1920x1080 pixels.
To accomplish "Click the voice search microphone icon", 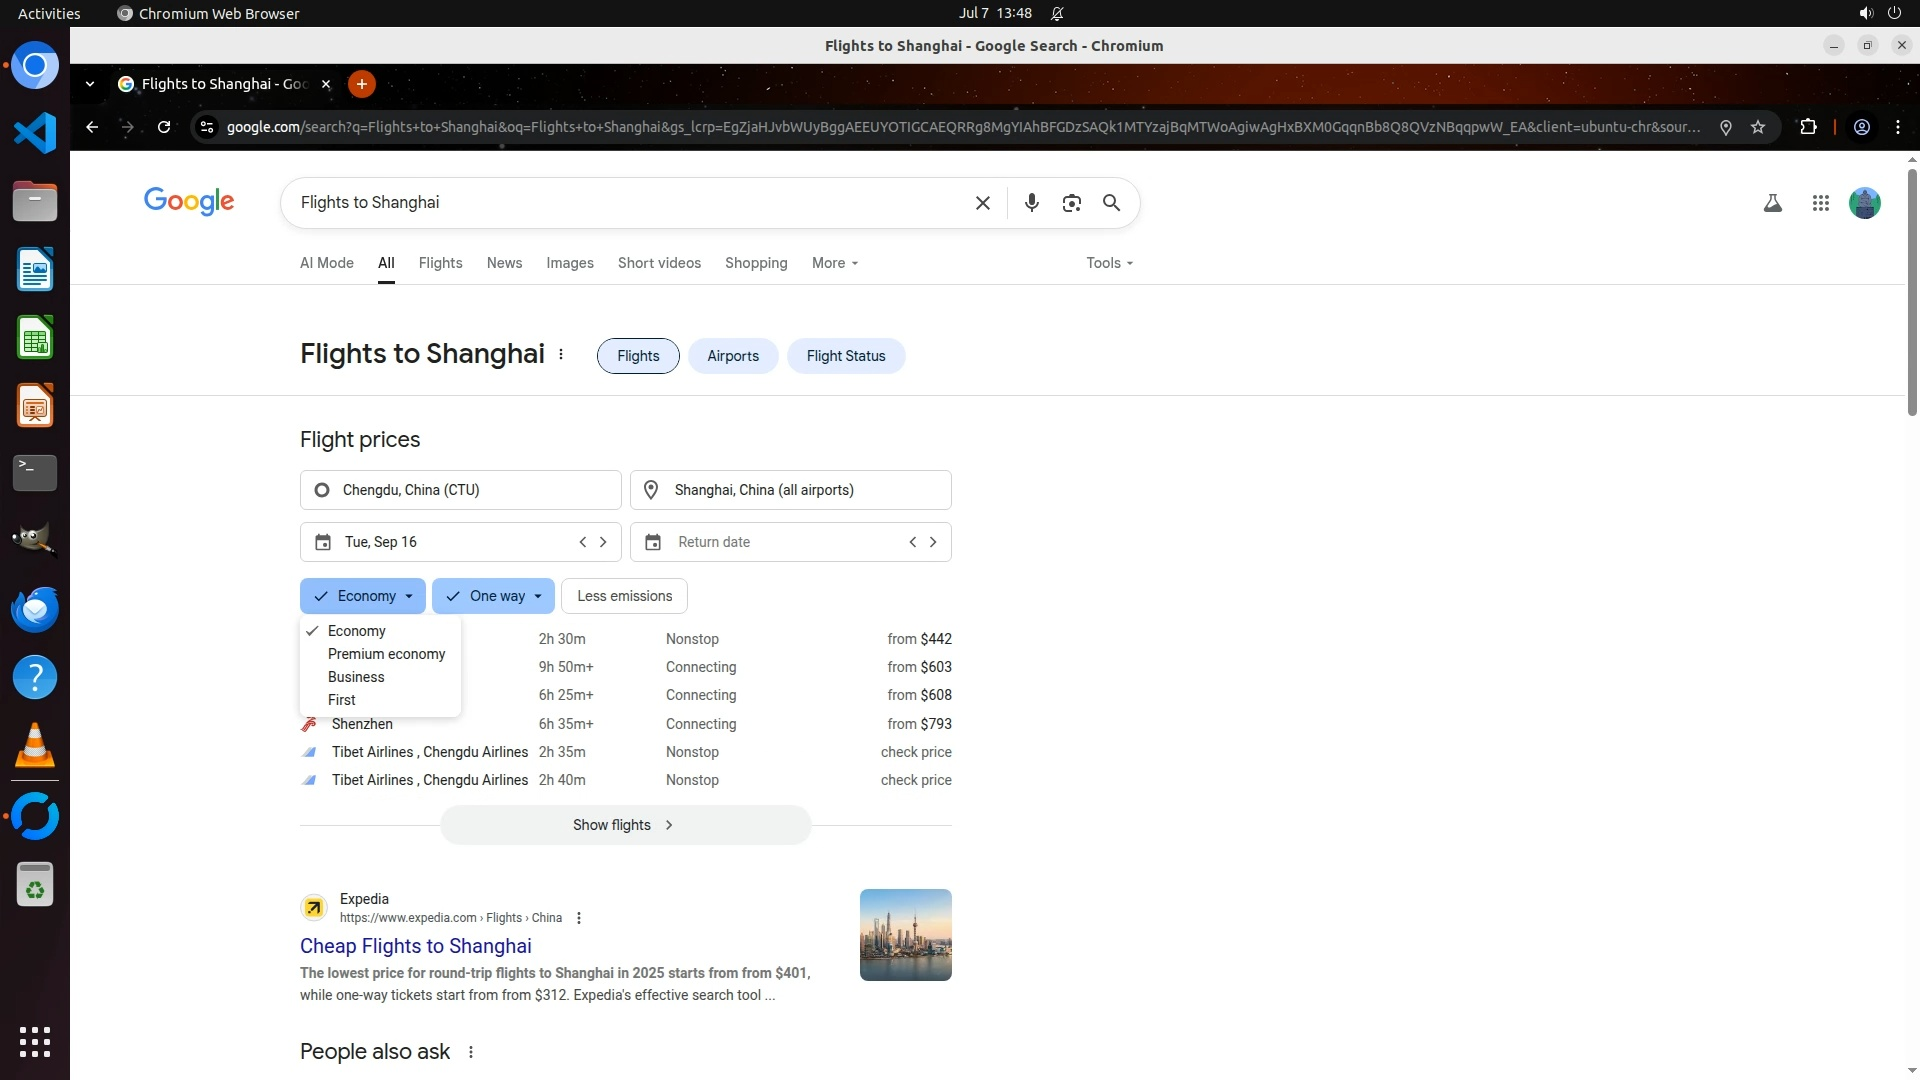I will coord(1031,203).
